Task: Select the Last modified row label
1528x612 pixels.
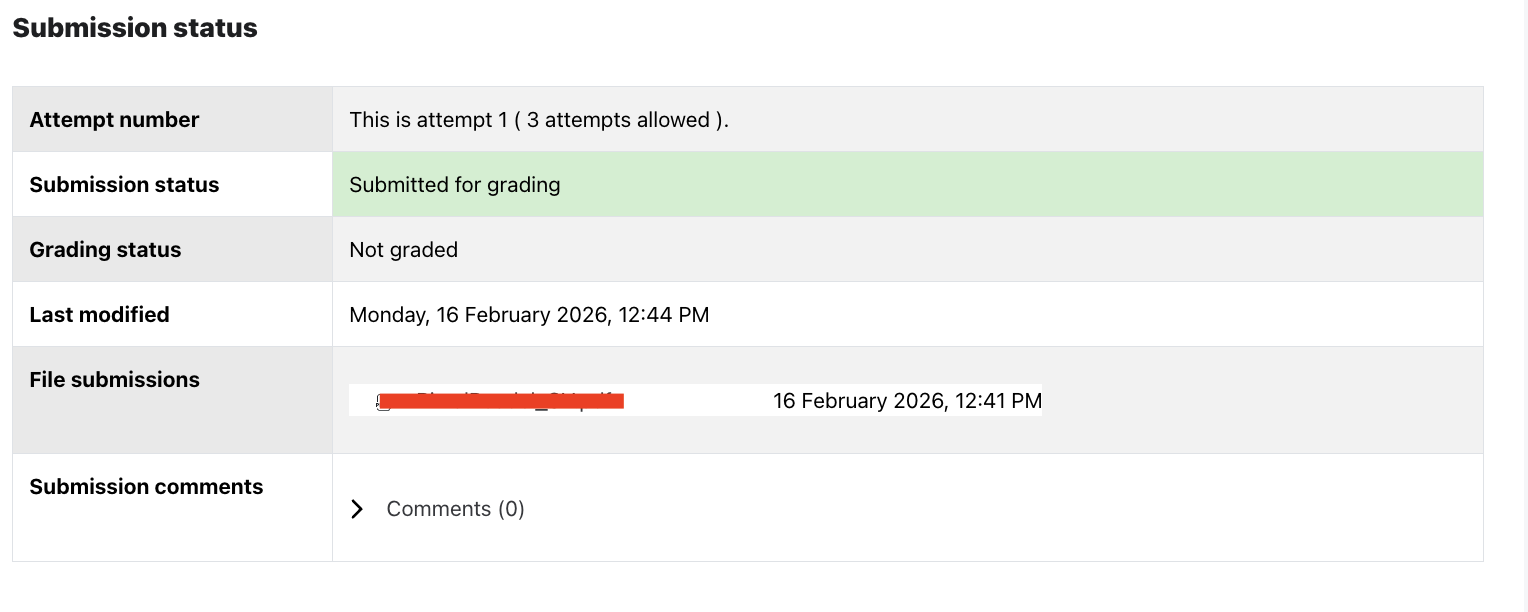Action: click(99, 315)
